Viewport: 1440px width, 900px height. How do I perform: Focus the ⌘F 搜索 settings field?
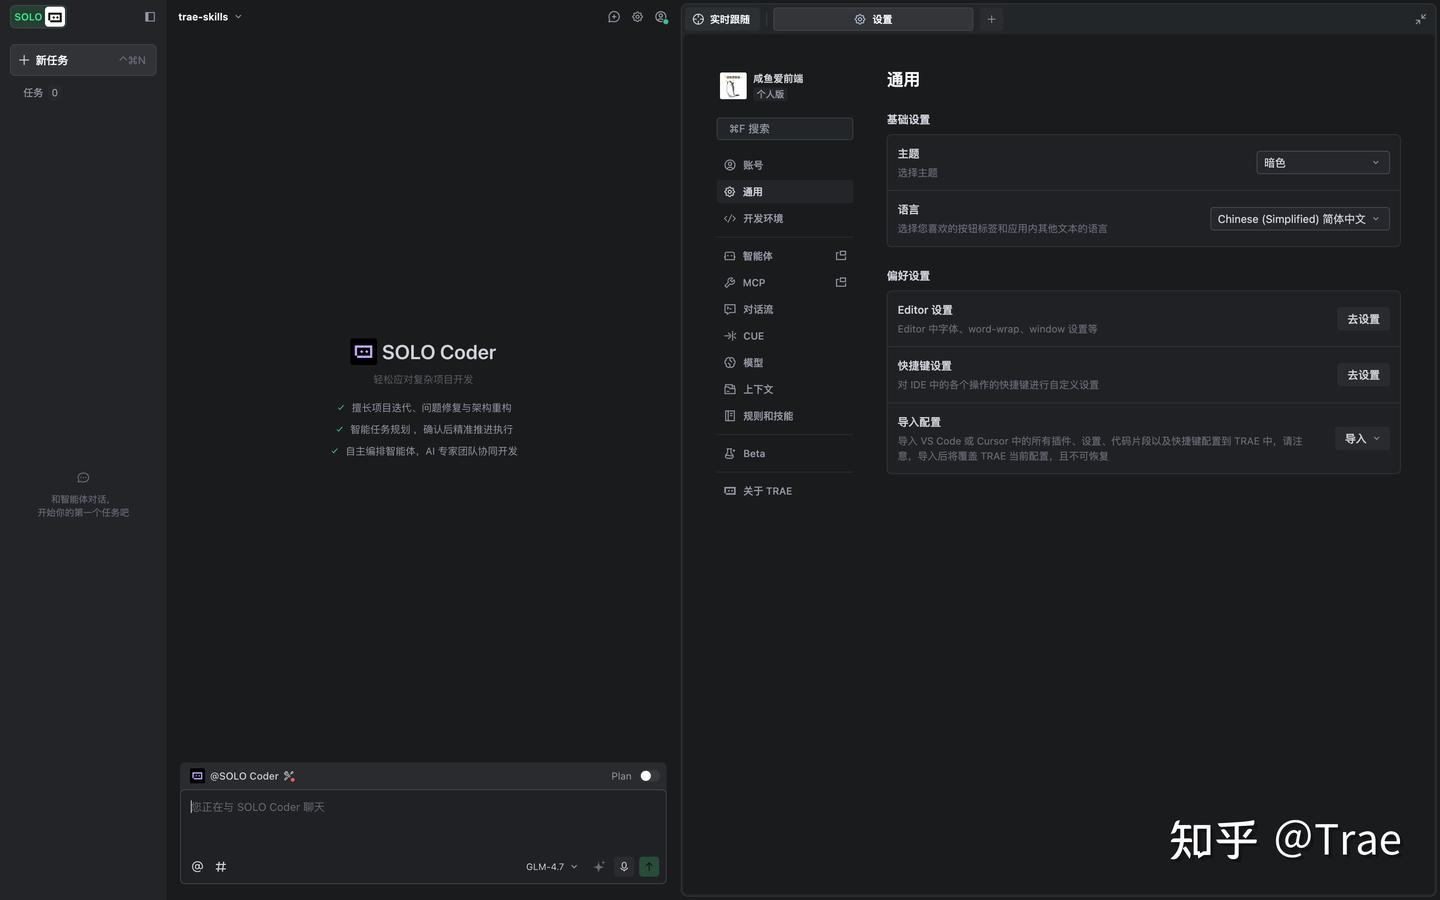[785, 129]
